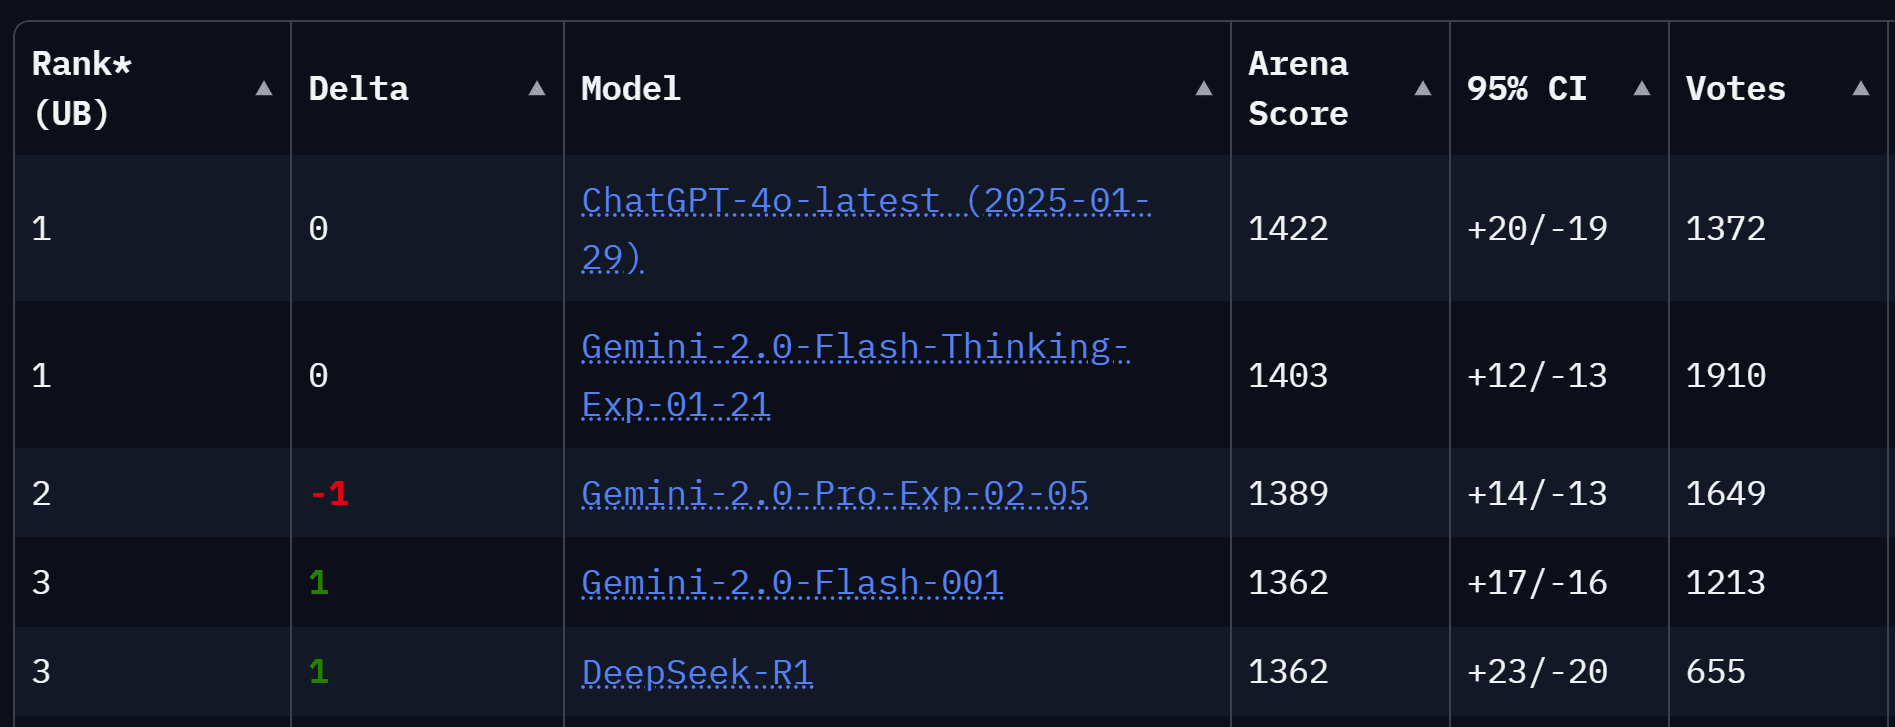Open Gemini-2.0-Flash-Thinking-Exp-01-21 link

click(856, 375)
